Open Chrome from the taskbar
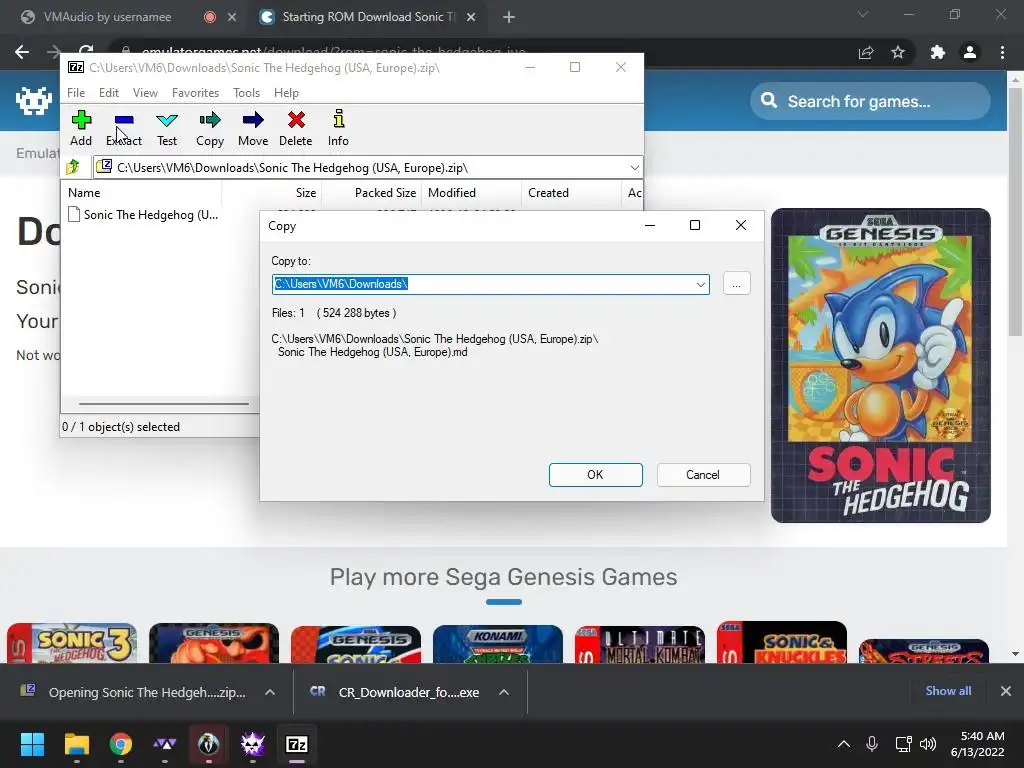Image resolution: width=1024 pixels, height=768 pixels. click(x=121, y=744)
